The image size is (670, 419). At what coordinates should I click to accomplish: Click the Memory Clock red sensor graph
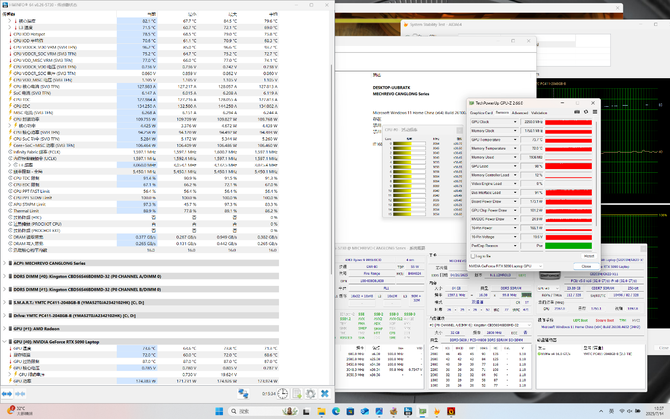570,131
